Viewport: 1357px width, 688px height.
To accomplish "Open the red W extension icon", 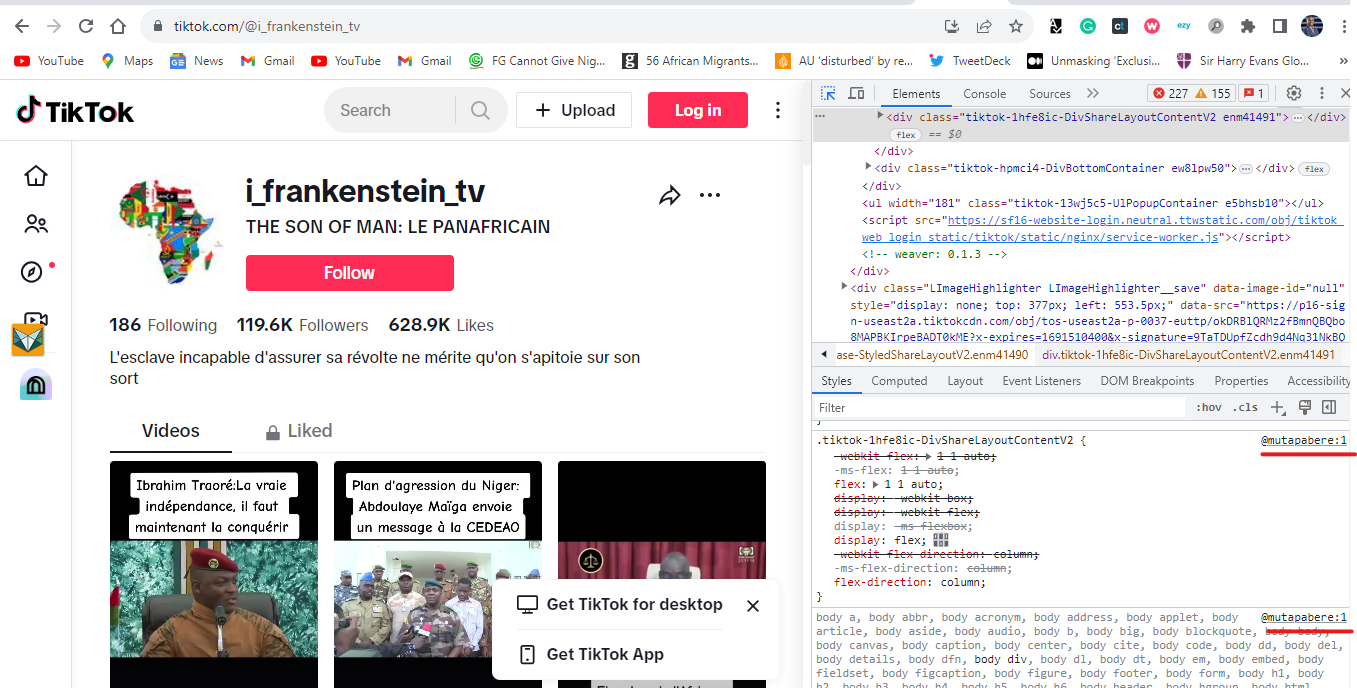I will click(1152, 26).
